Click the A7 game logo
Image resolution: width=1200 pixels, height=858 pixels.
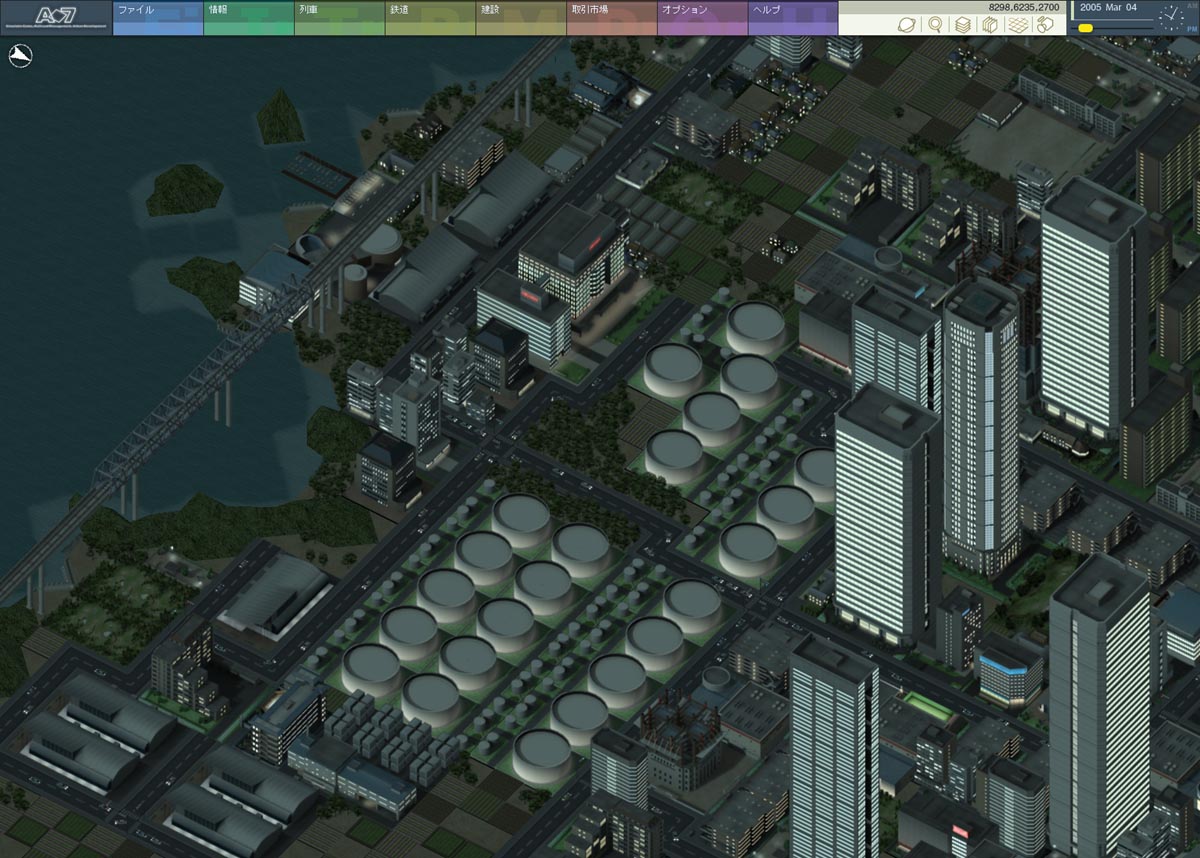(x=56, y=17)
